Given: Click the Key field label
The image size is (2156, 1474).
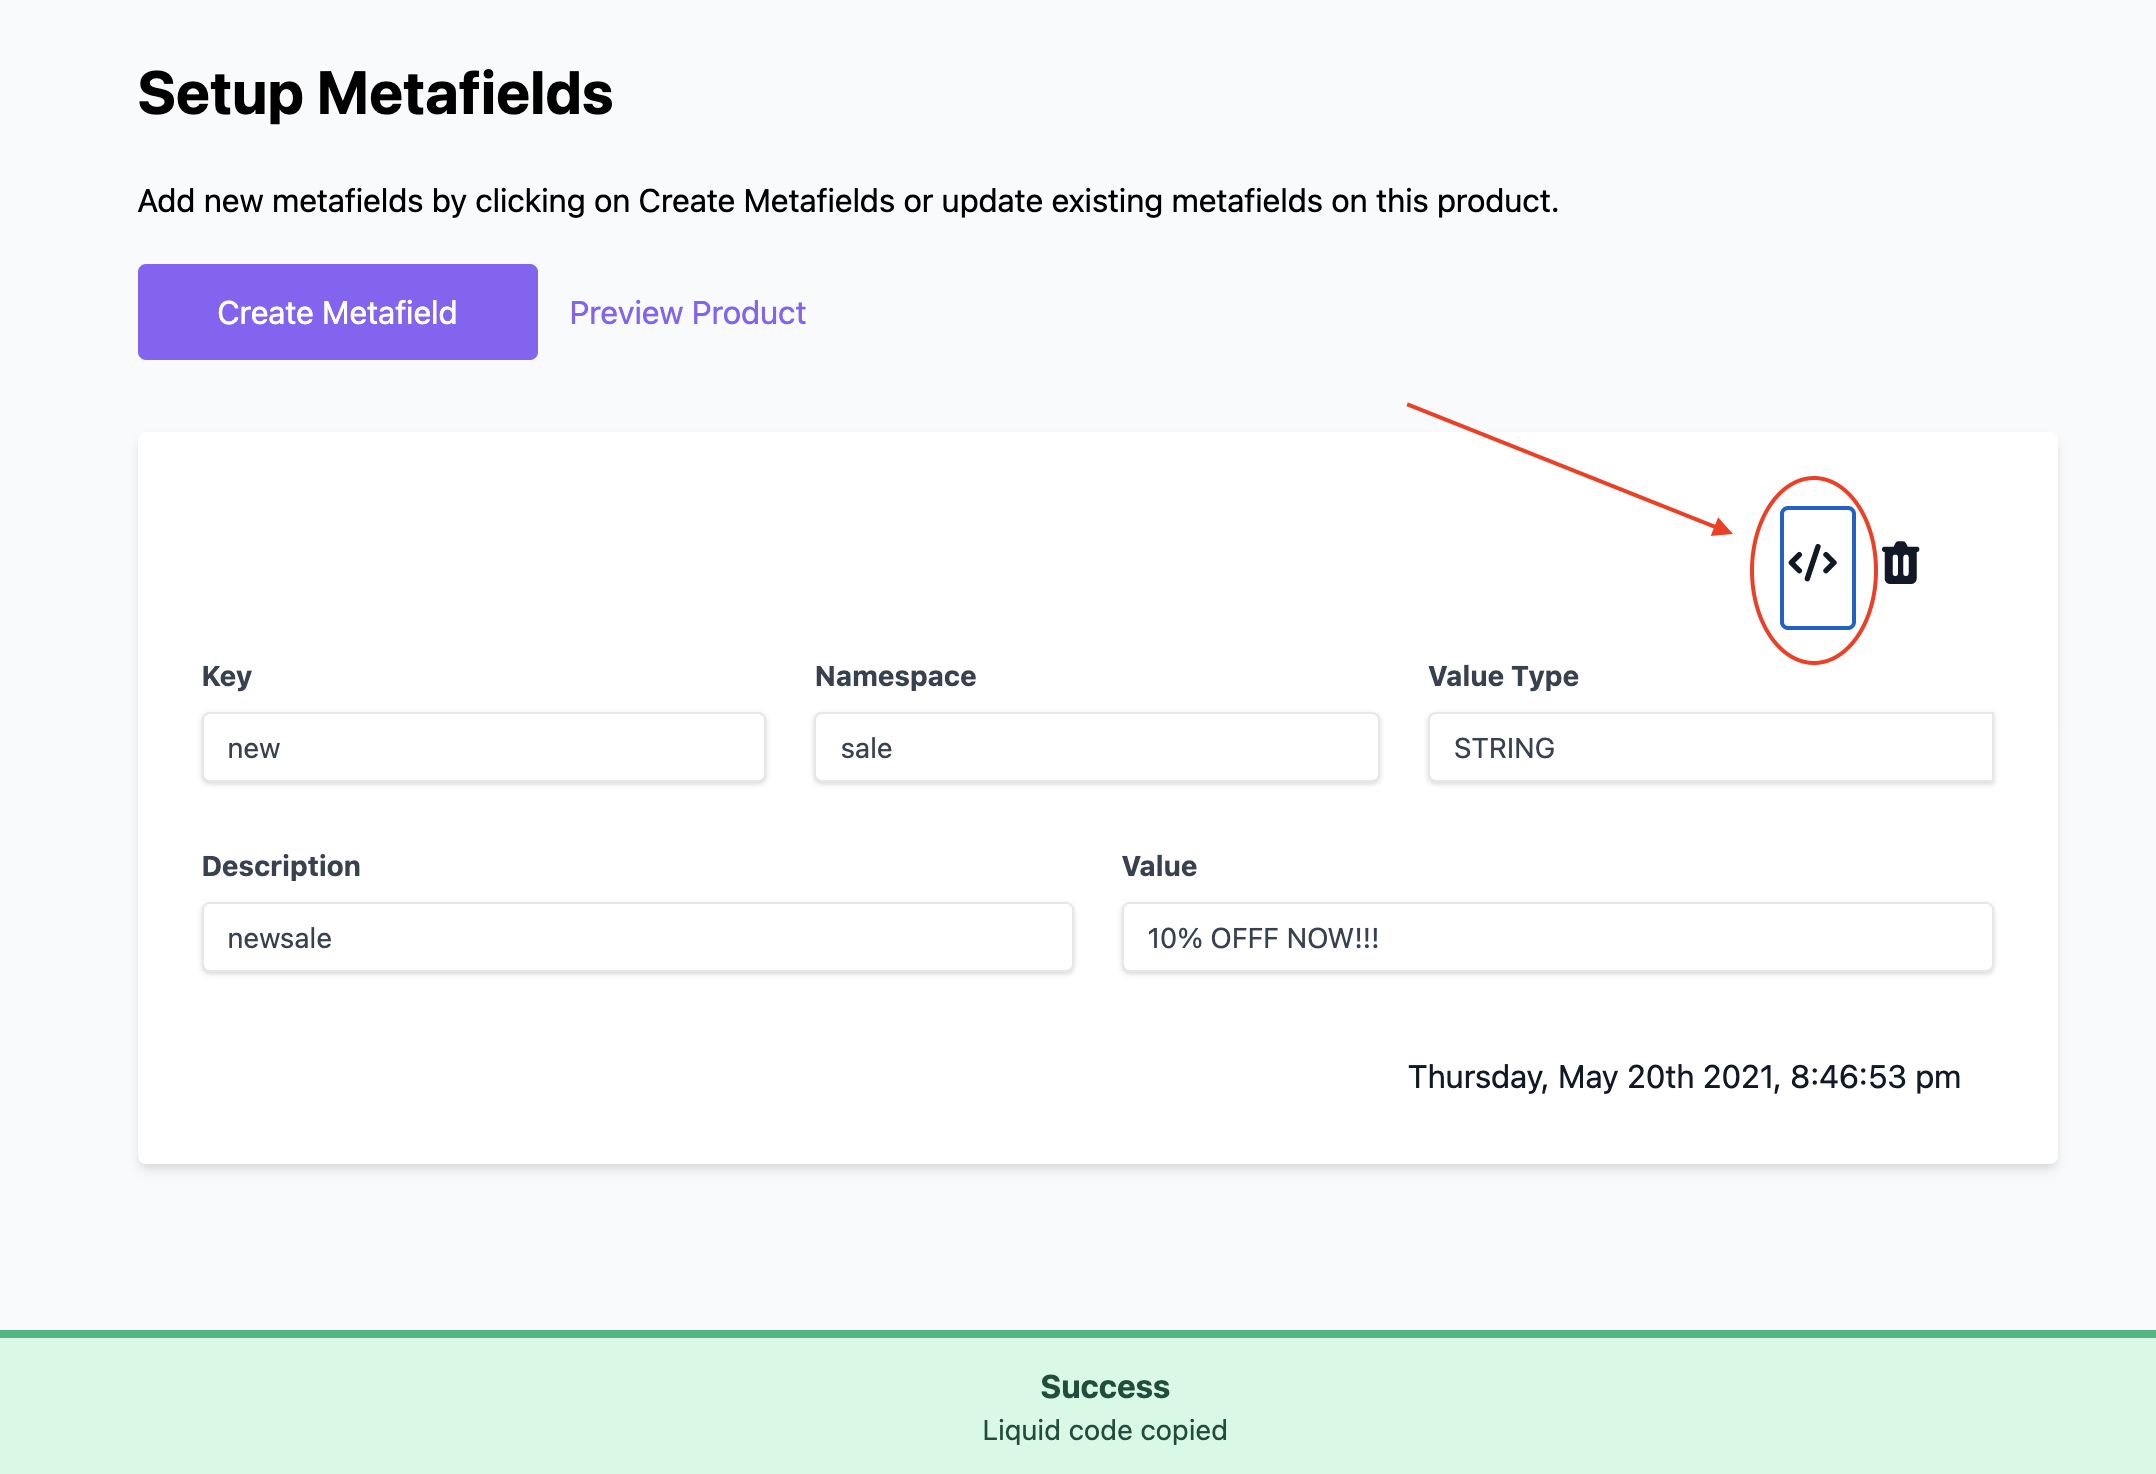Looking at the screenshot, I should pyautogui.click(x=227, y=676).
